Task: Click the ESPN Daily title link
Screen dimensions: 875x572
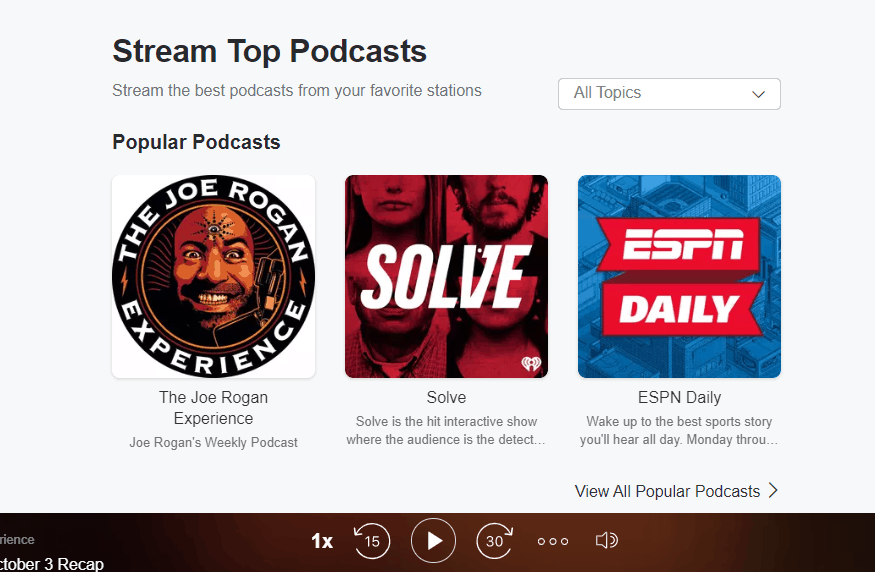Action: coord(679,397)
